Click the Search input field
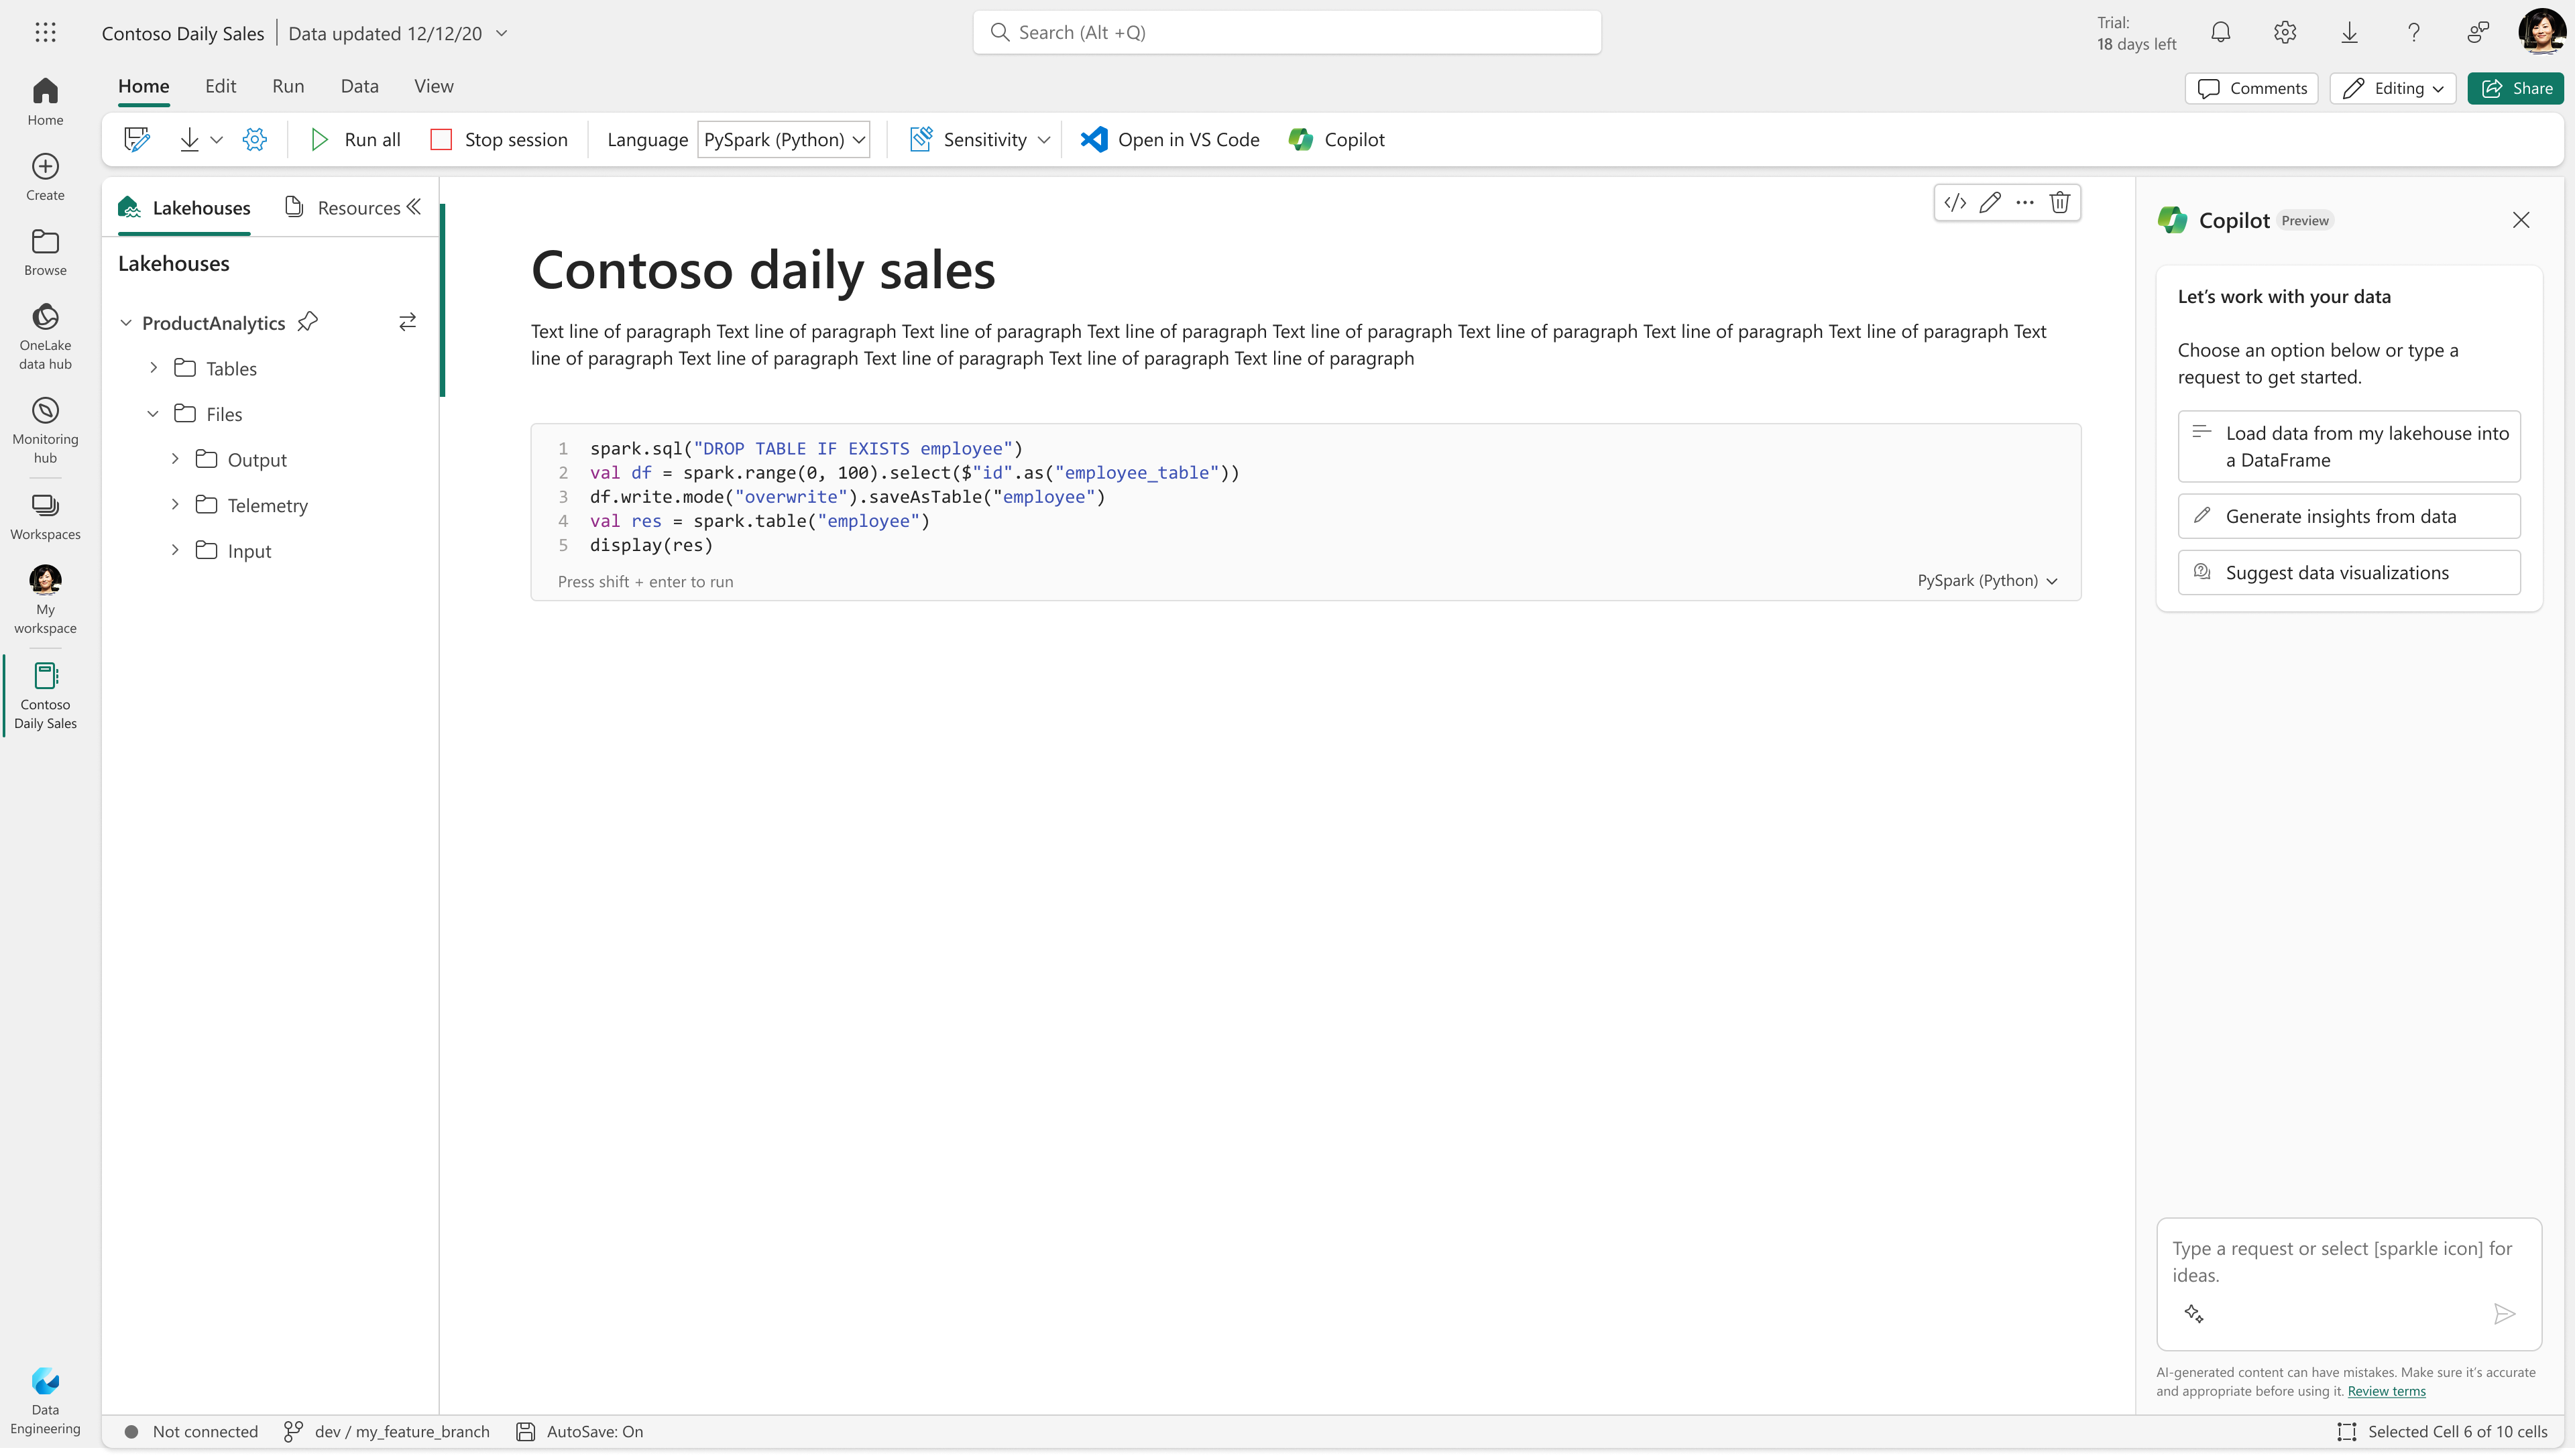The width and height of the screenshot is (2575, 1456). coord(1287,33)
